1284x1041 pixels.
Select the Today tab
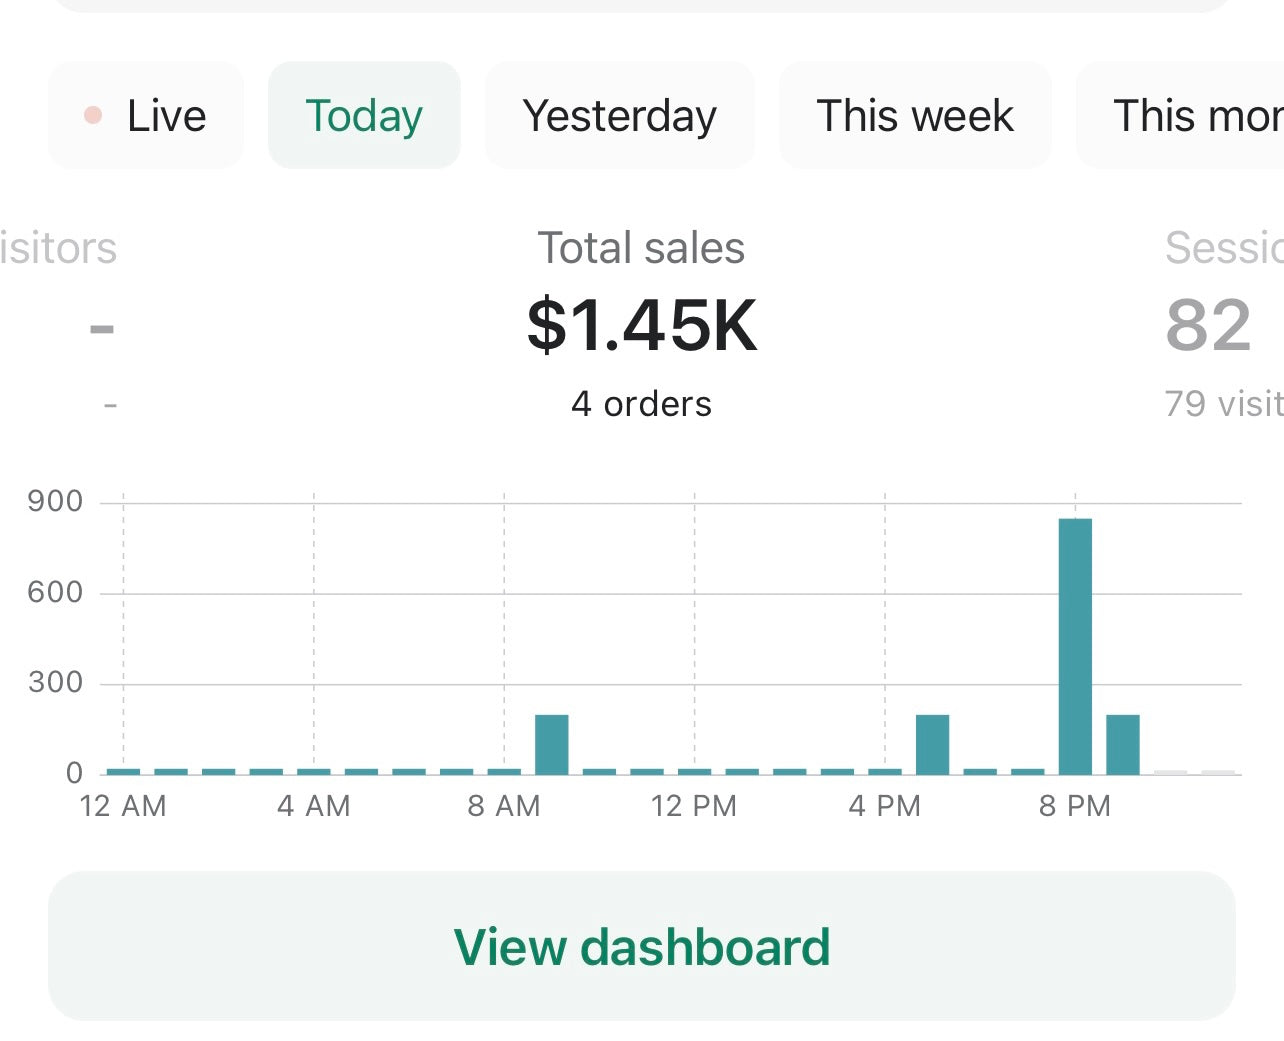point(364,116)
